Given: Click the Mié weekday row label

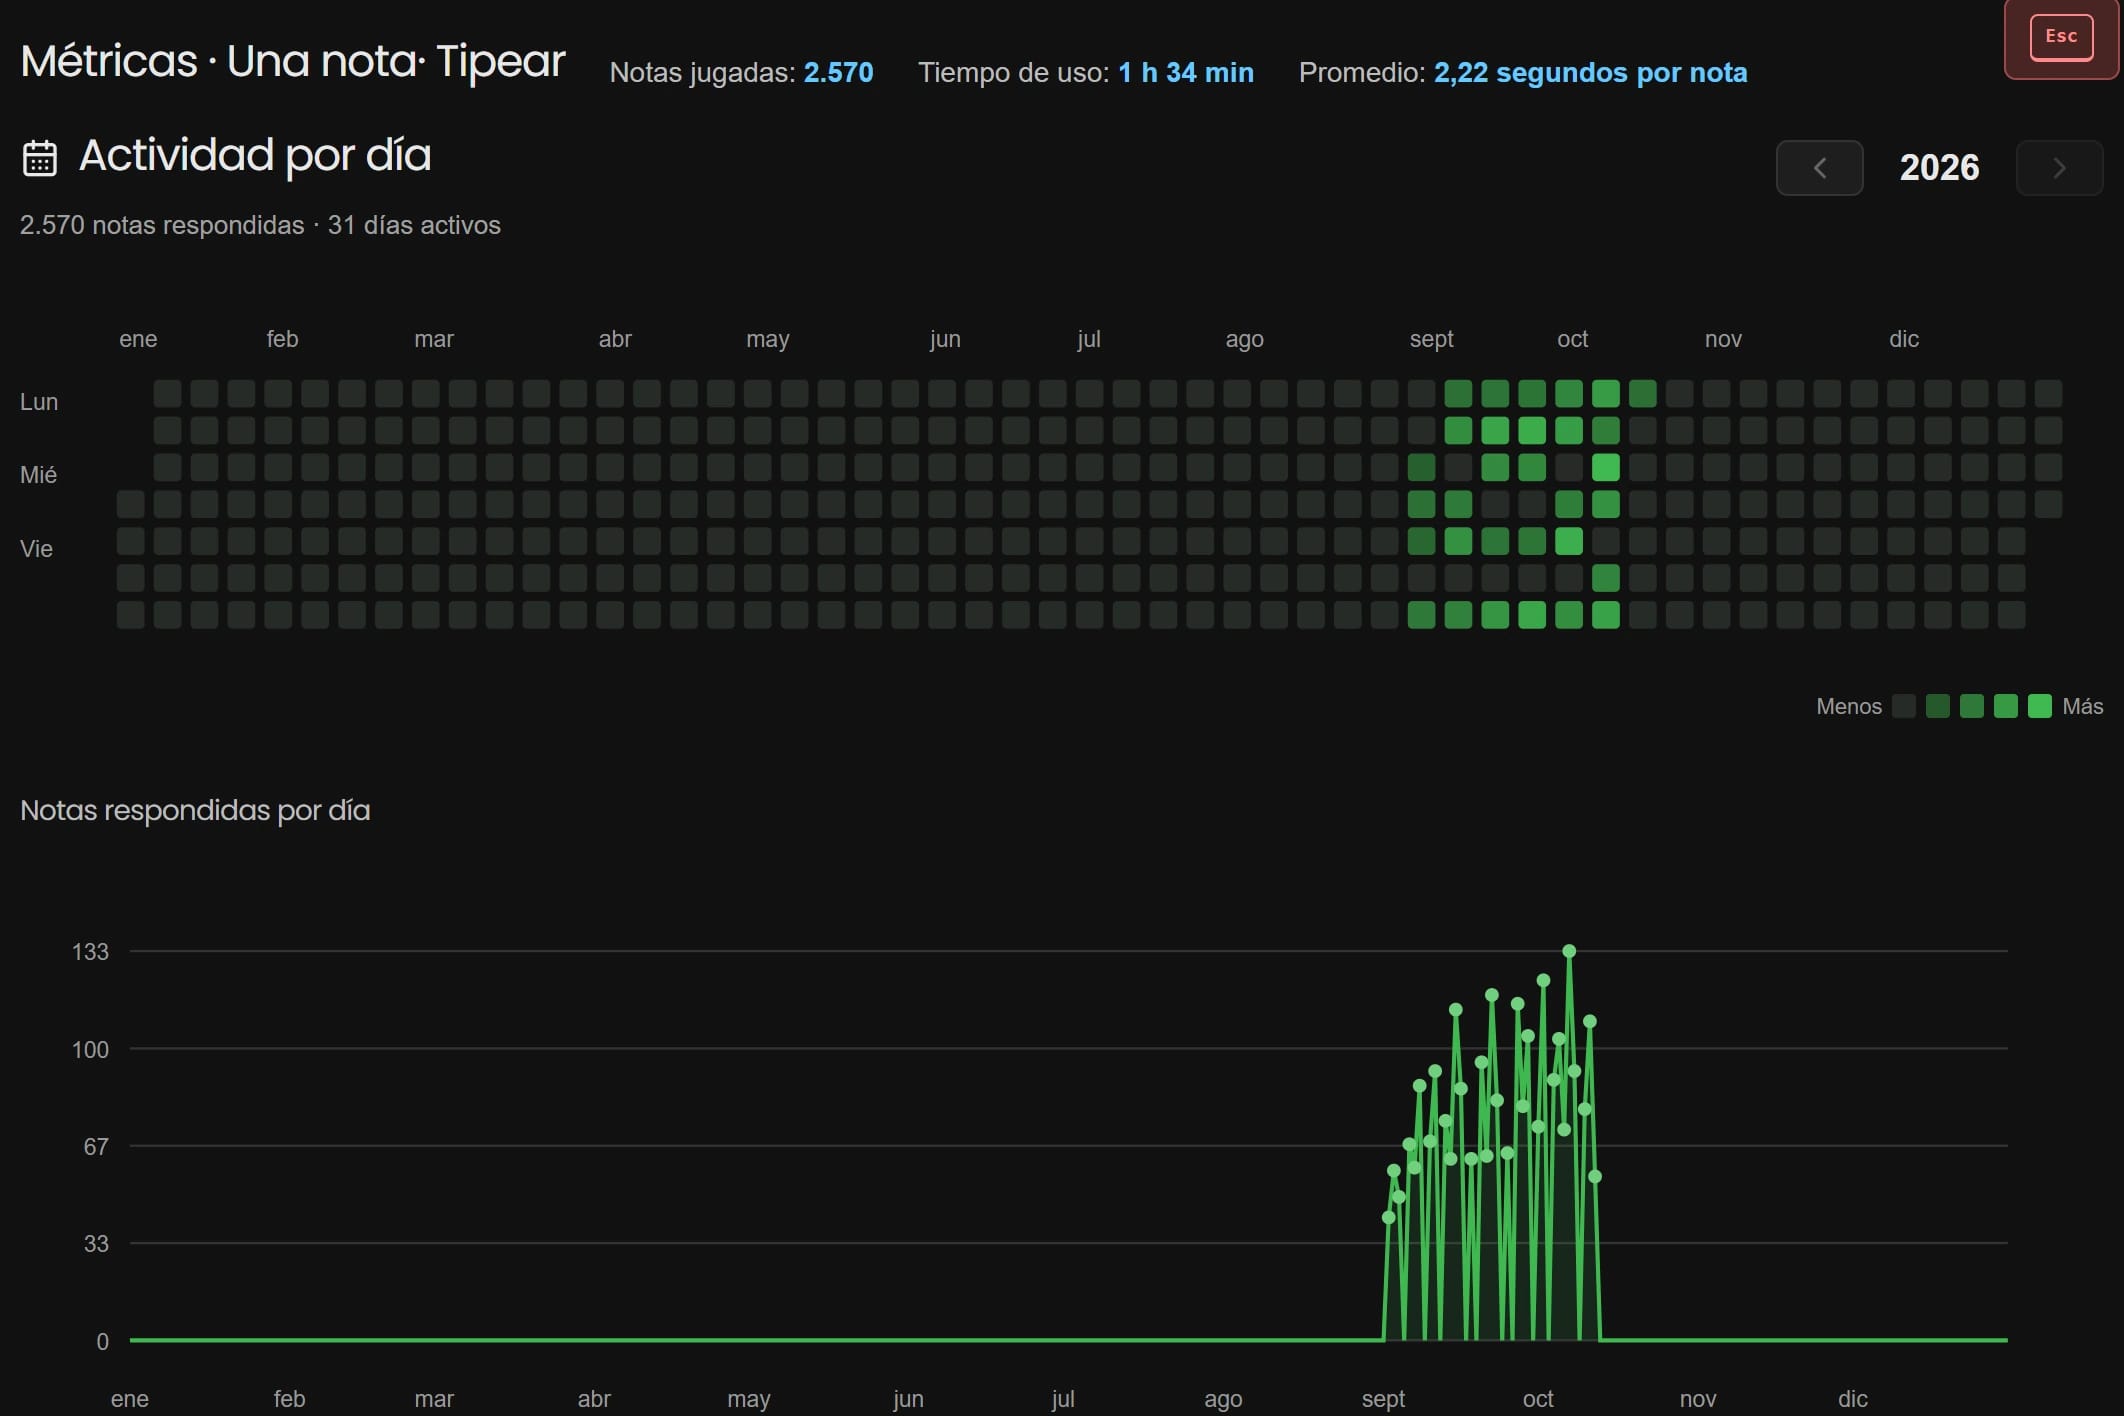Looking at the screenshot, I should pyautogui.click(x=38, y=475).
